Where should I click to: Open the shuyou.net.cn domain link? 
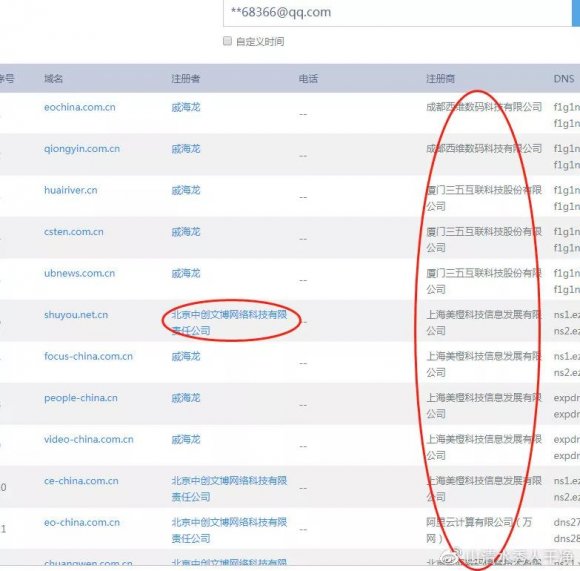pyautogui.click(x=76, y=315)
